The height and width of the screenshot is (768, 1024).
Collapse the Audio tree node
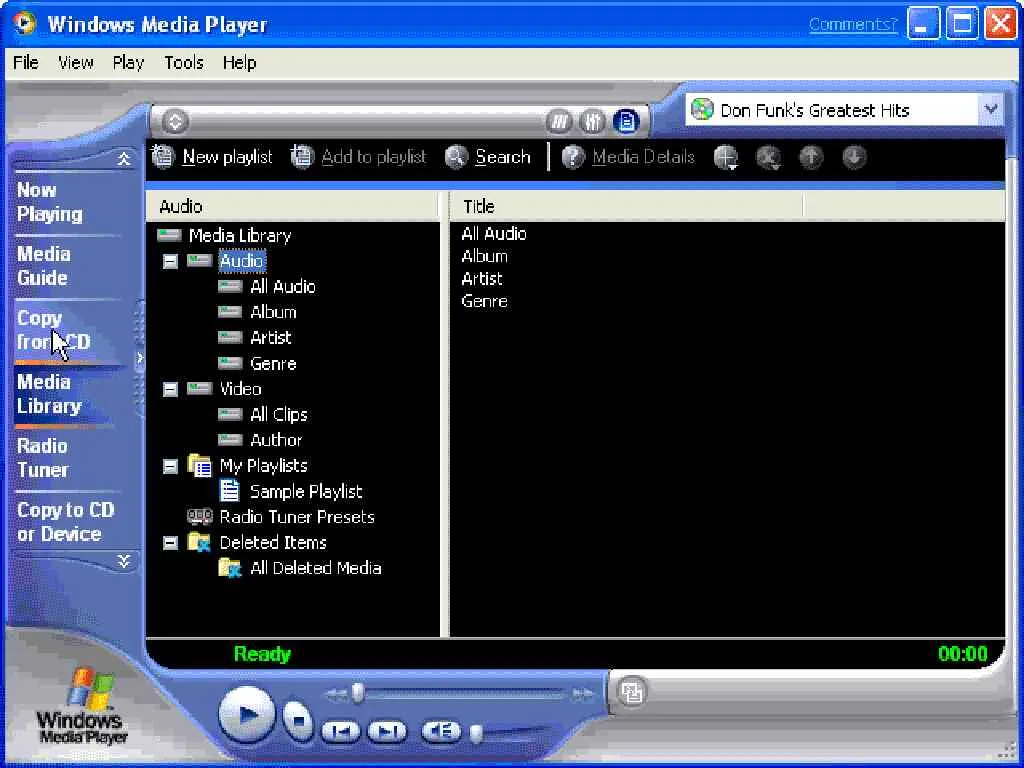point(170,261)
